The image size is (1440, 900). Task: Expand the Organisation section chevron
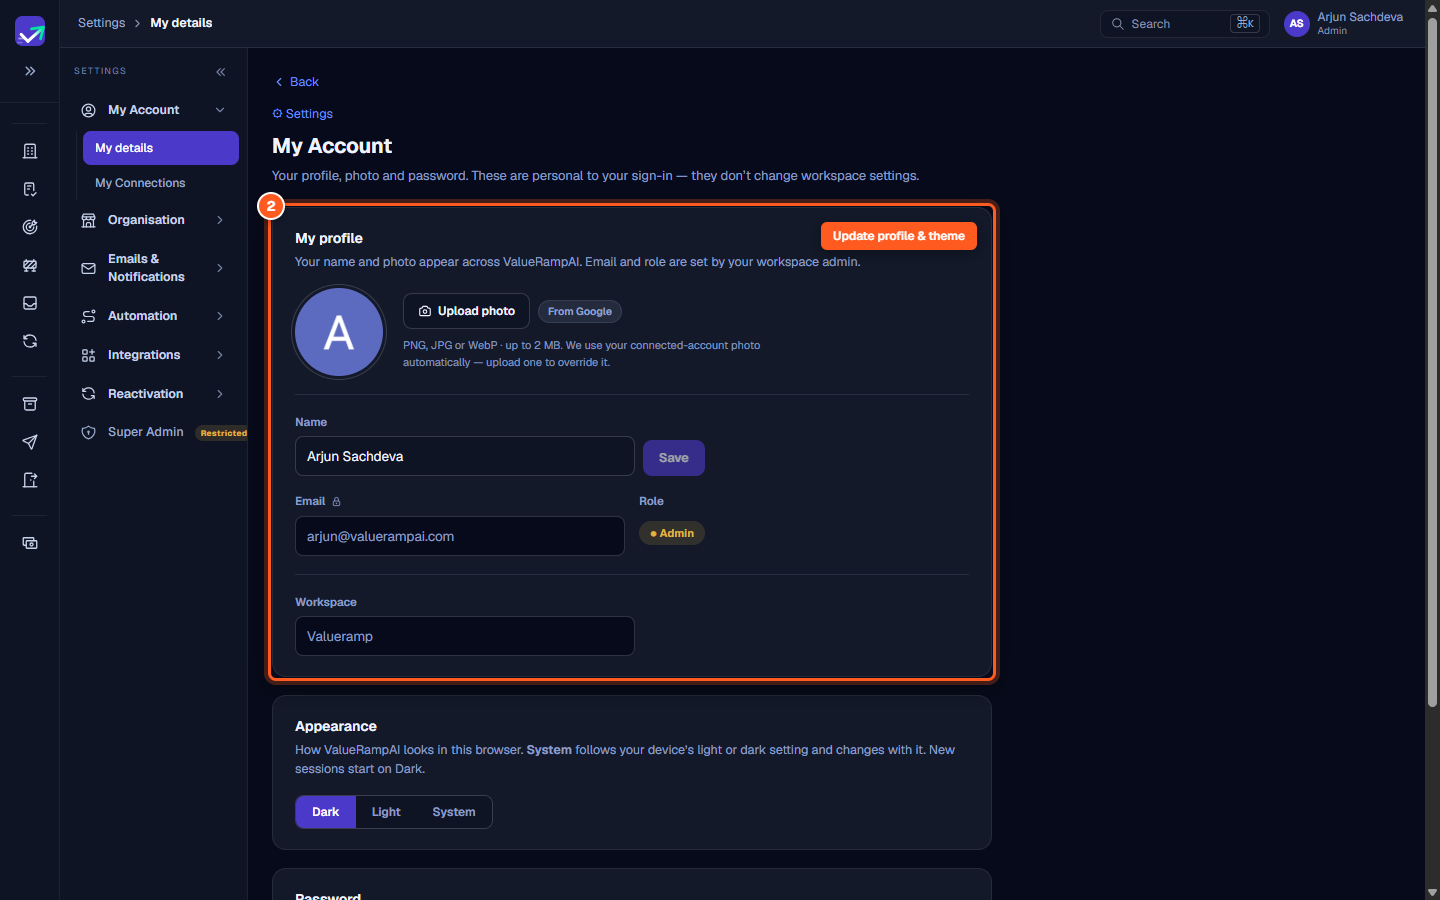click(220, 220)
